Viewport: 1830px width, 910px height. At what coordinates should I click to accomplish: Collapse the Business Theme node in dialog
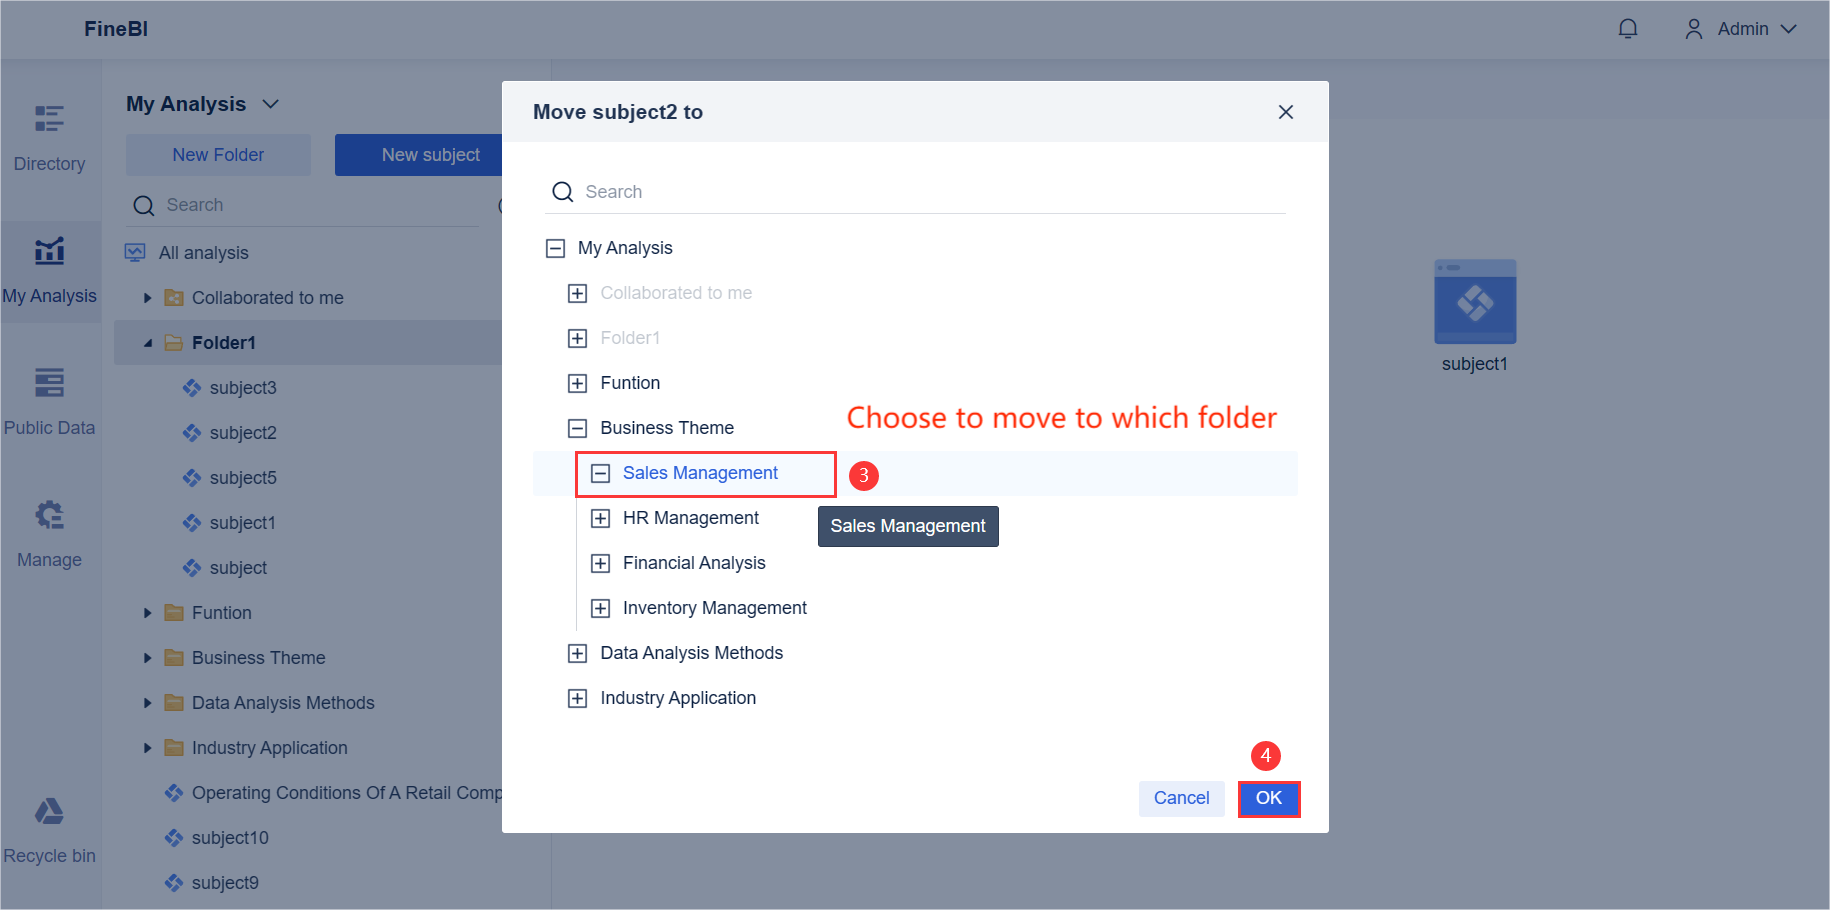pyautogui.click(x=577, y=428)
